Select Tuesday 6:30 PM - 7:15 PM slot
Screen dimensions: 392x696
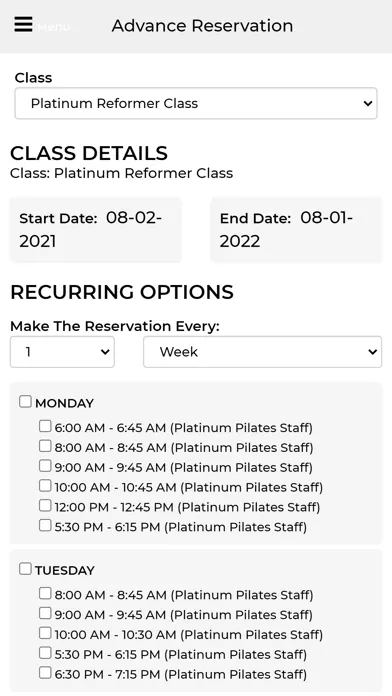tap(45, 673)
